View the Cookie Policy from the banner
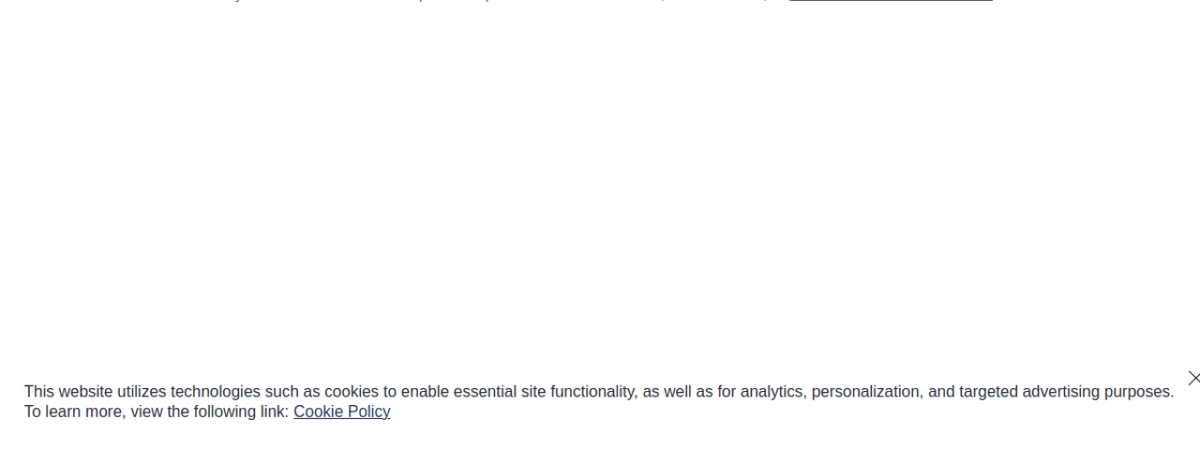The image size is (1200, 450). click(341, 411)
